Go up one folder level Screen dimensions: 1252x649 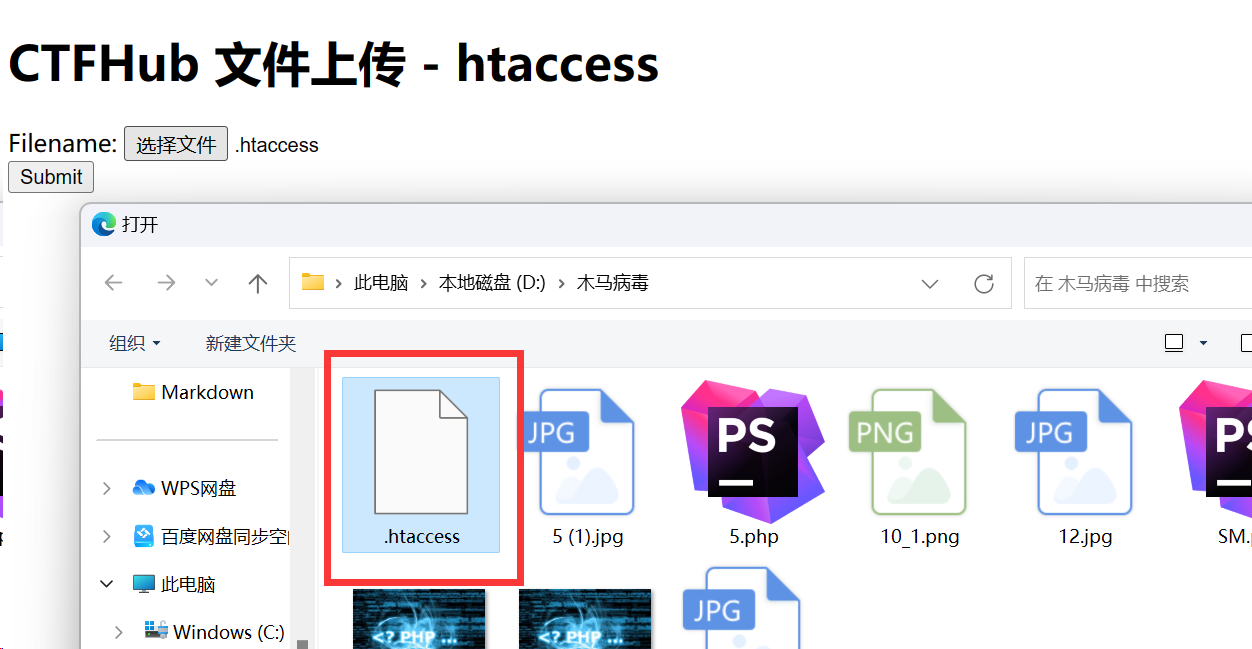pyautogui.click(x=258, y=283)
